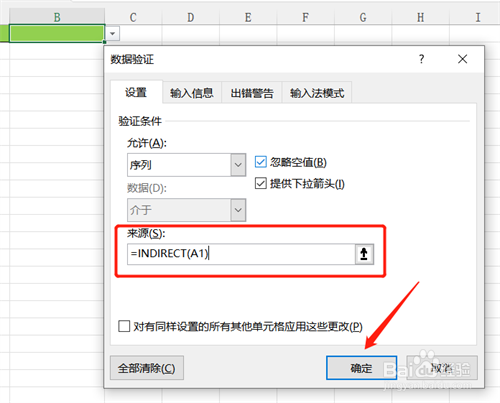Click the 来源 formula input field
Image resolution: width=500 pixels, height=403 pixels.
tap(241, 254)
